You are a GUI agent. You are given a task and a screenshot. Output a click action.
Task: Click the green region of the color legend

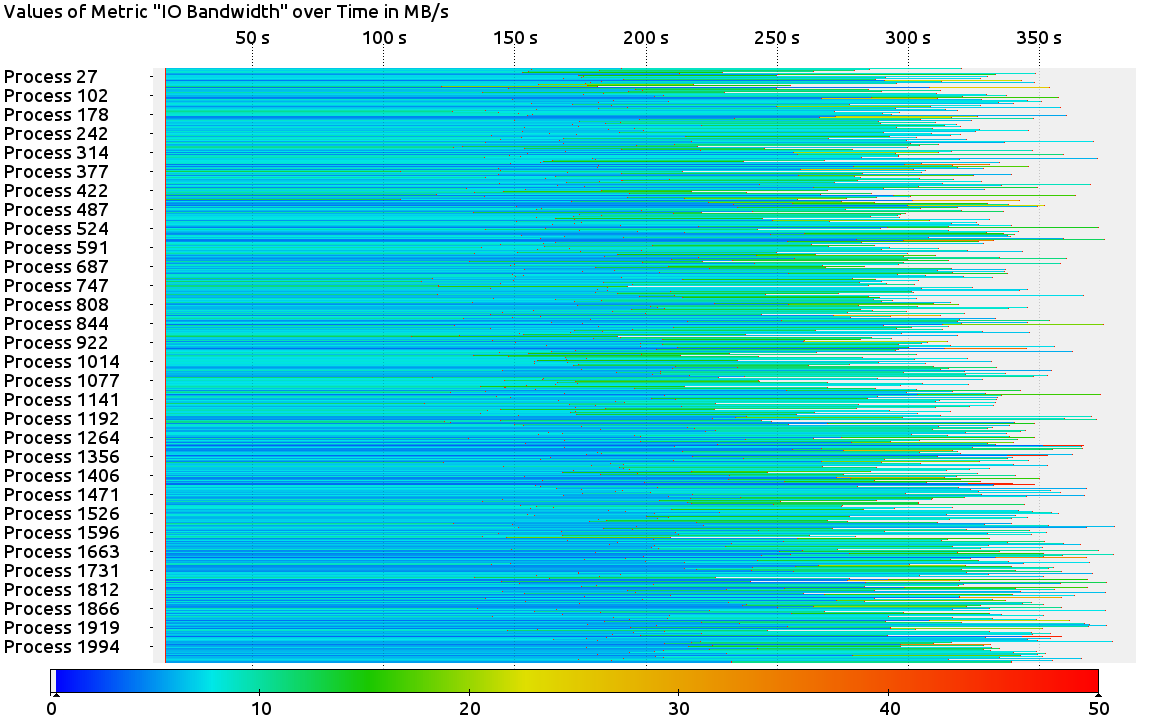click(x=365, y=681)
